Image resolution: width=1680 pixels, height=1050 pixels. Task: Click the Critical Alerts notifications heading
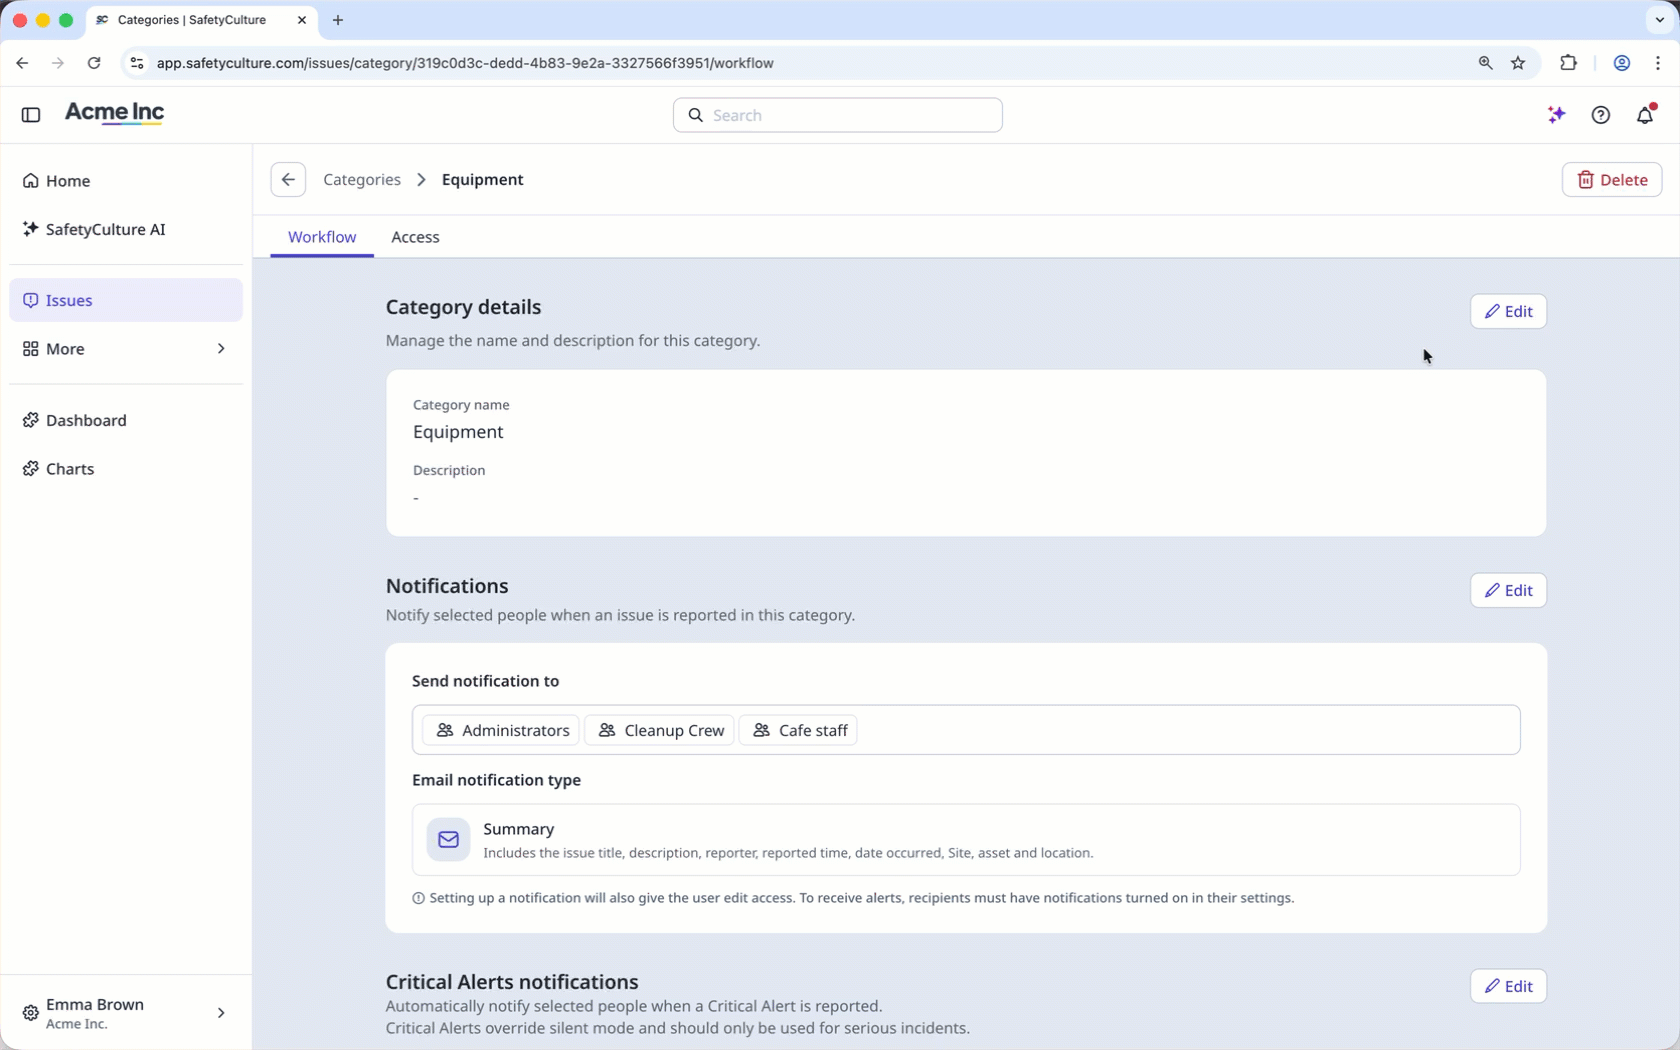(x=512, y=982)
